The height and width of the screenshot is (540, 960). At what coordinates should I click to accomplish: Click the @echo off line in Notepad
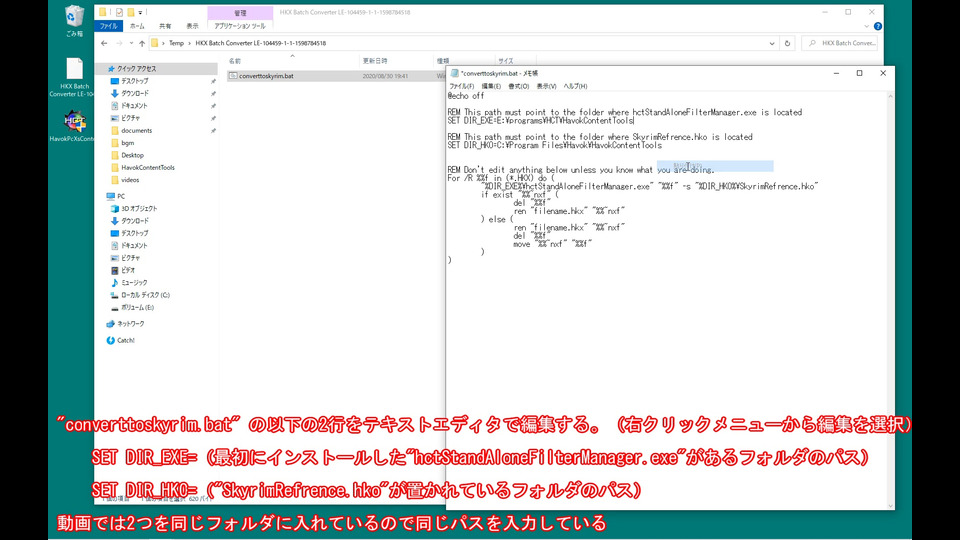[x=466, y=96]
